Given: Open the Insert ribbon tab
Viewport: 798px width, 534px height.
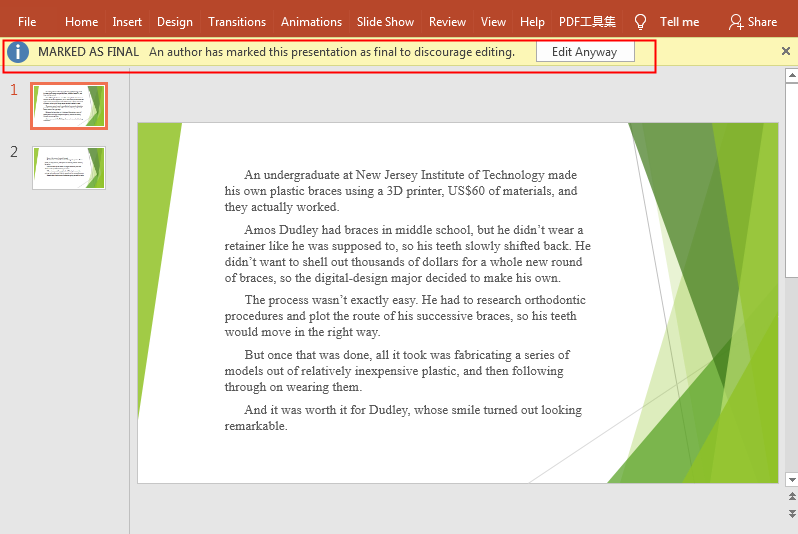Looking at the screenshot, I should pyautogui.click(x=127, y=22).
